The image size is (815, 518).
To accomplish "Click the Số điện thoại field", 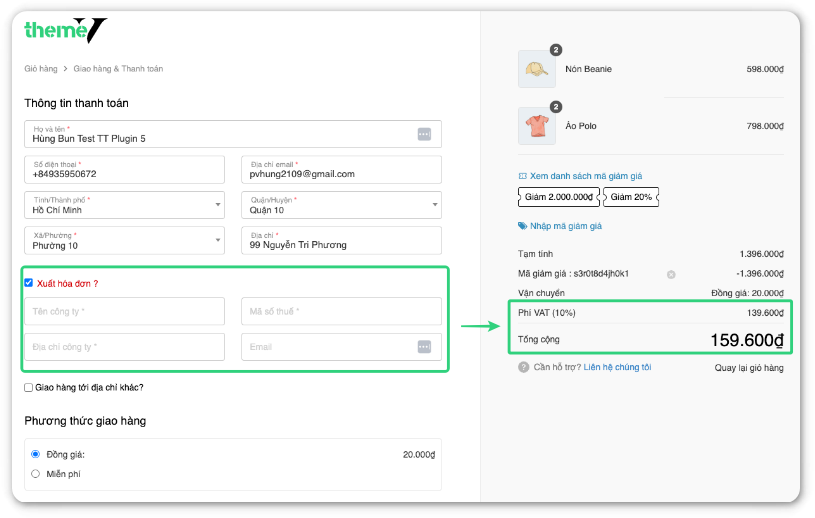I will pyautogui.click(x=124, y=169).
